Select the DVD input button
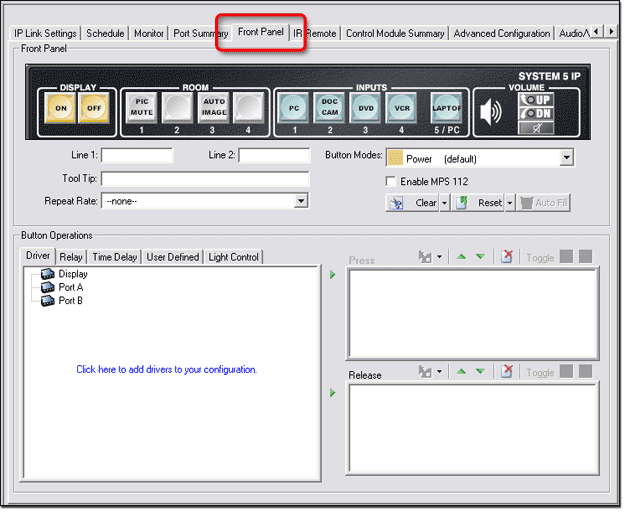 point(366,107)
